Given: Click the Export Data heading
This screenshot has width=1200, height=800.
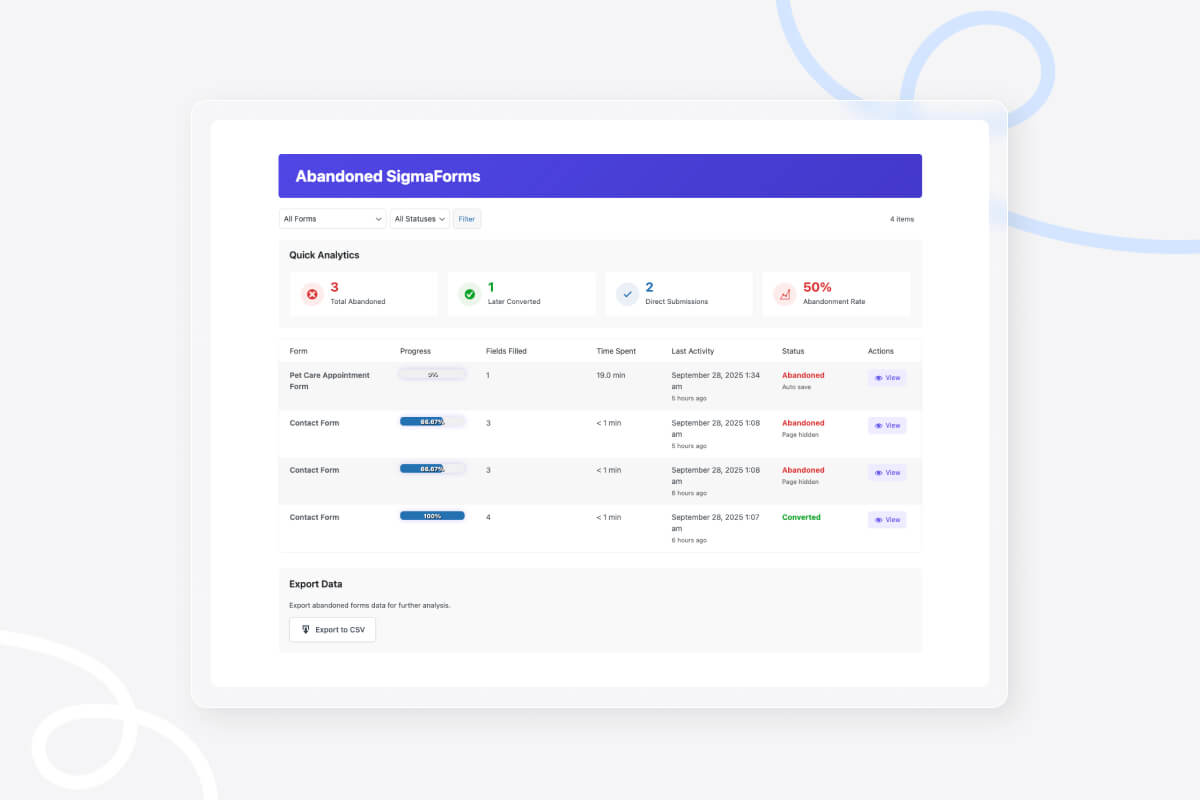Looking at the screenshot, I should [316, 584].
